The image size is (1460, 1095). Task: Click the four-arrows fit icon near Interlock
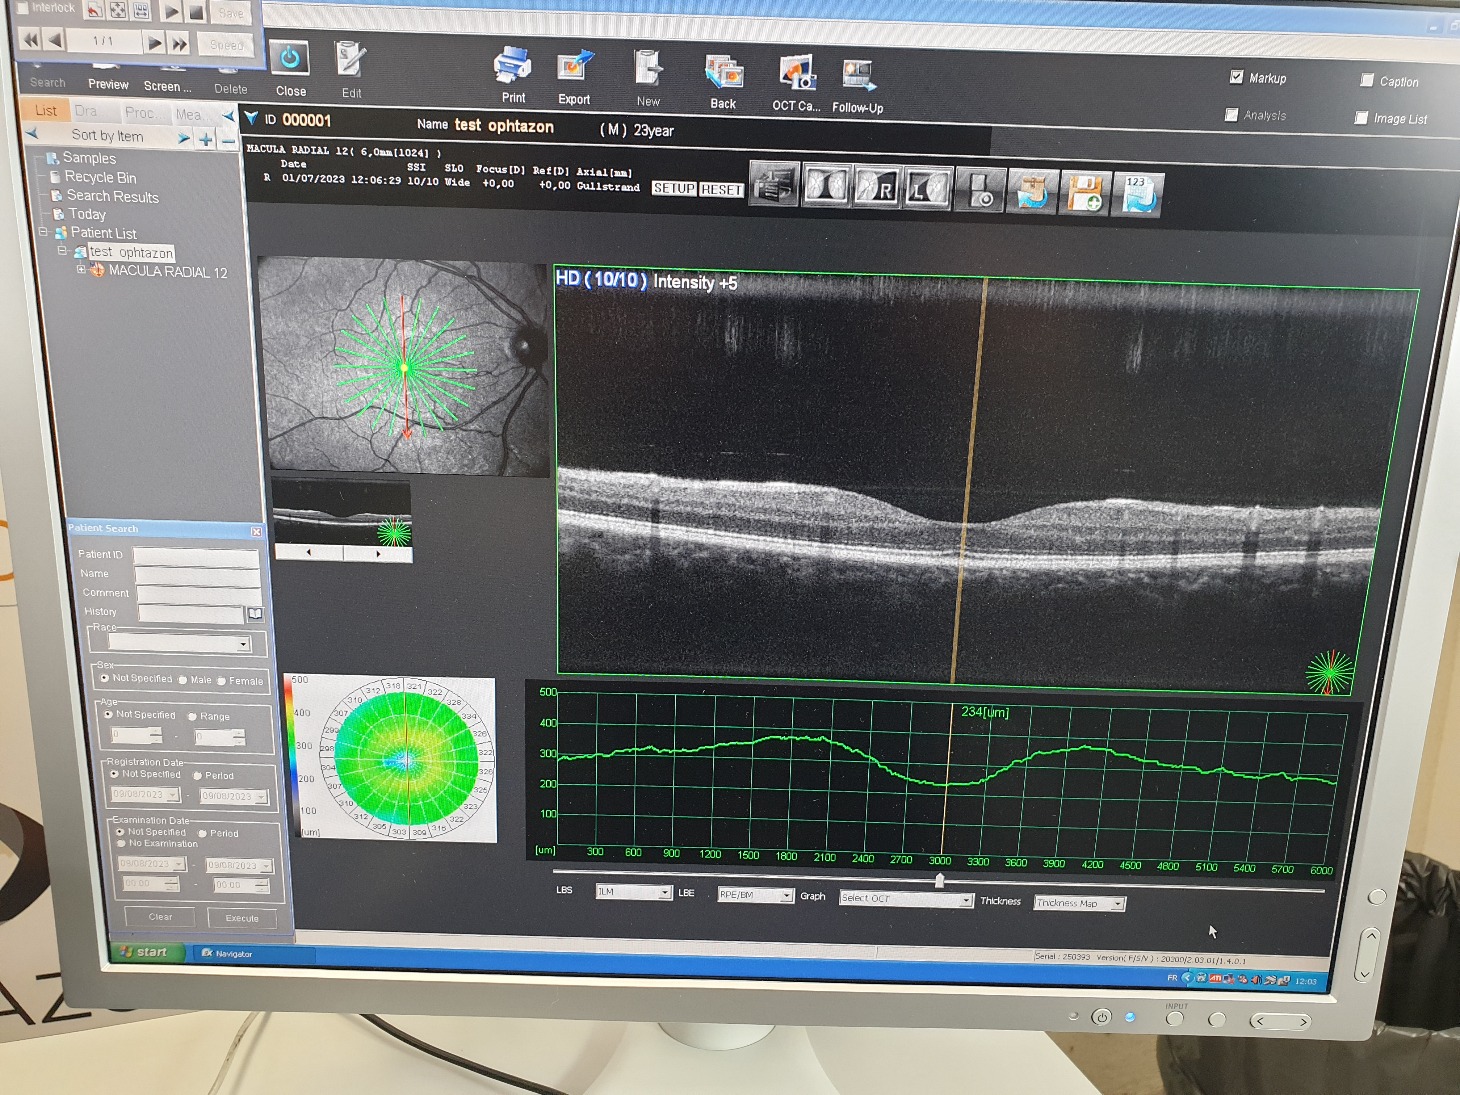pos(117,10)
